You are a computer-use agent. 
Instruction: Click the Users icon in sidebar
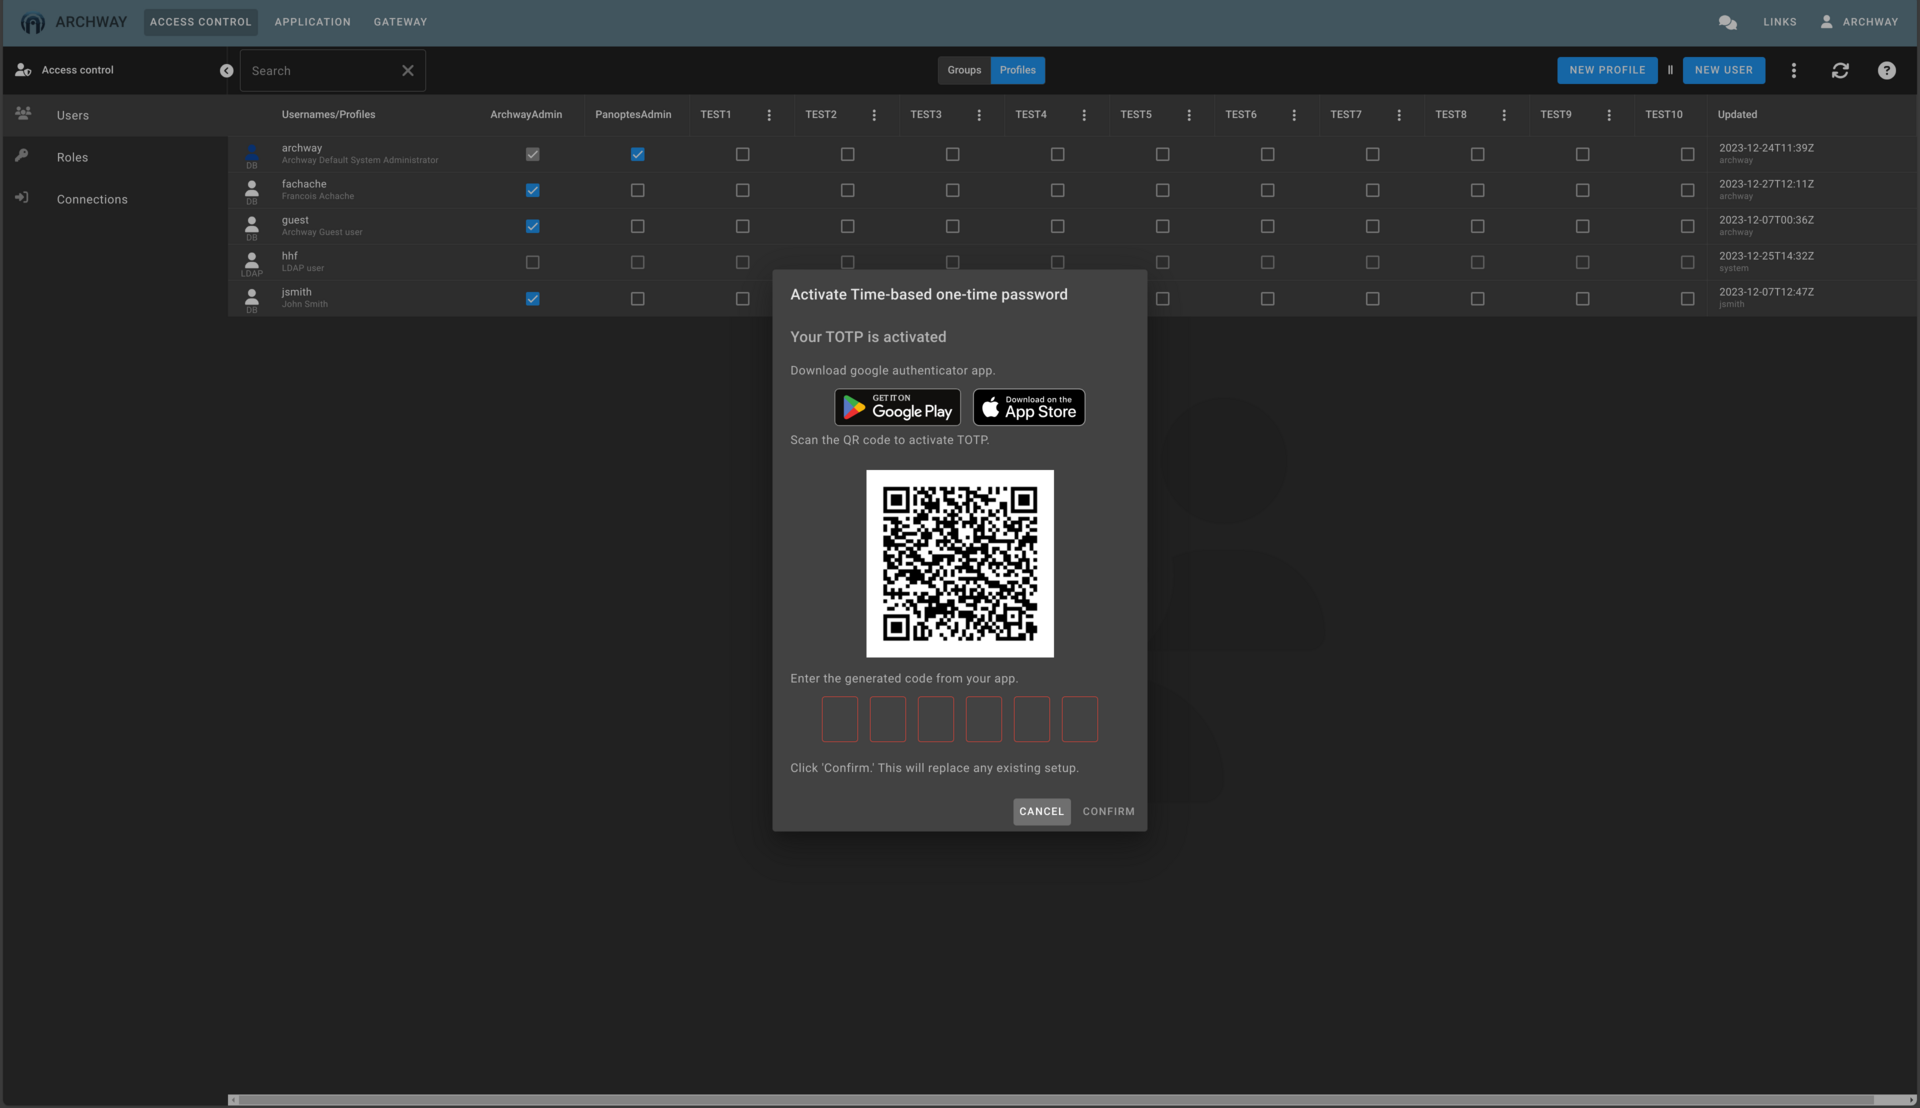coord(23,114)
